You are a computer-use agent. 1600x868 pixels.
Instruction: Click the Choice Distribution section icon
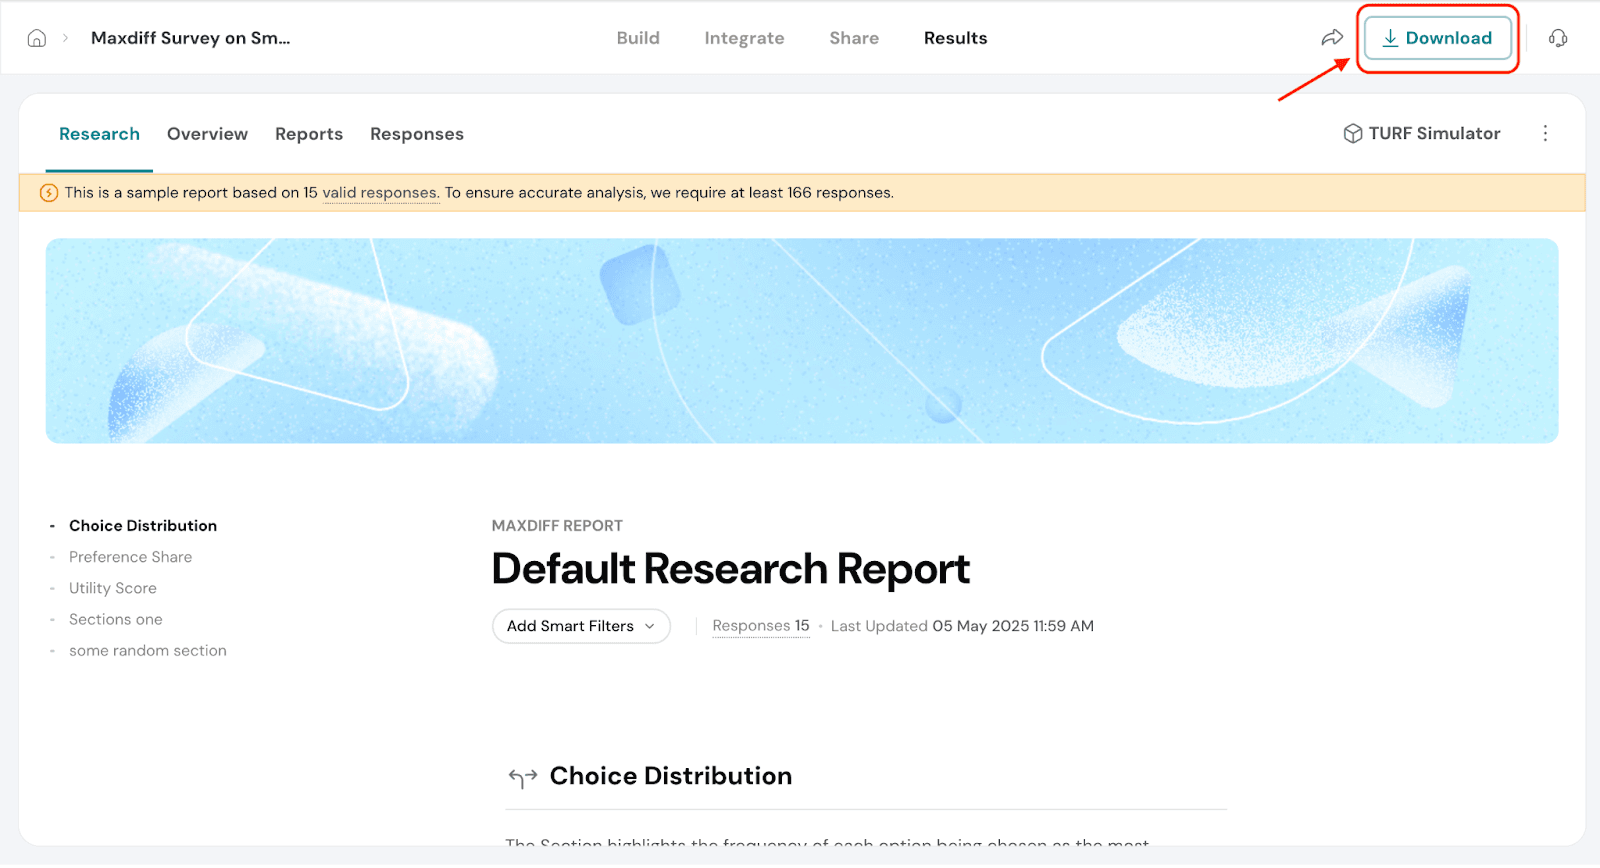(x=522, y=777)
